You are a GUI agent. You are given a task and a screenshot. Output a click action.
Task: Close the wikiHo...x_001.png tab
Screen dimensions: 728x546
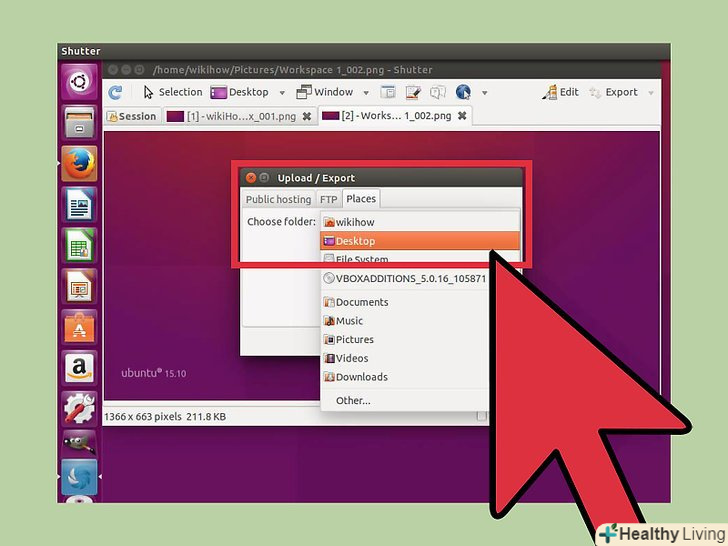click(307, 116)
